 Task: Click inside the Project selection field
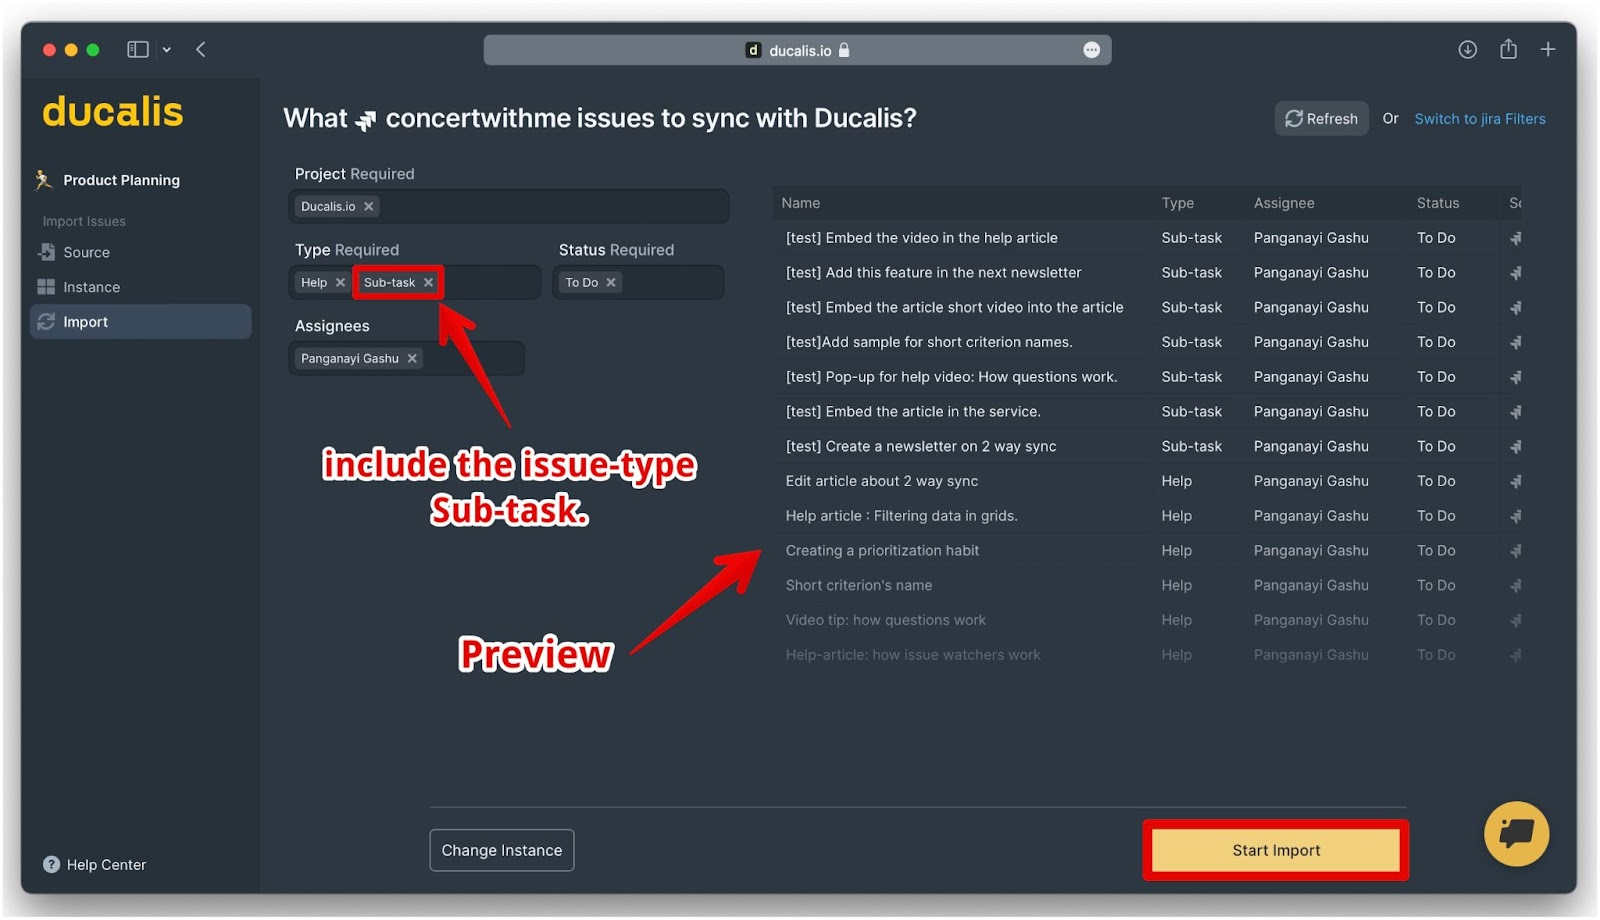(x=509, y=207)
